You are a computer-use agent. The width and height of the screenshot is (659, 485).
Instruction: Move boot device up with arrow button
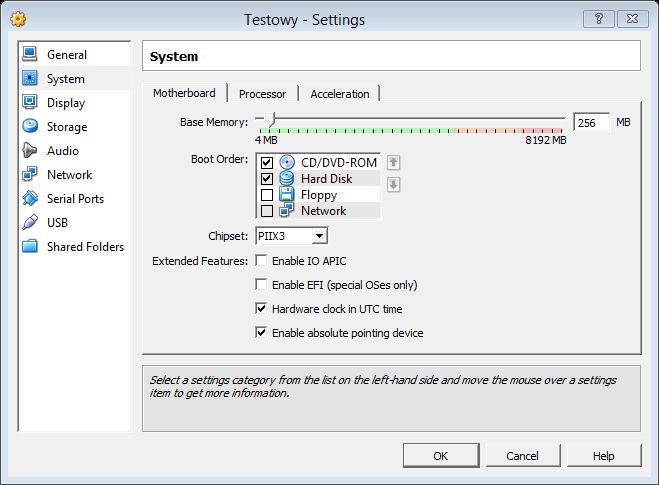[x=393, y=162]
